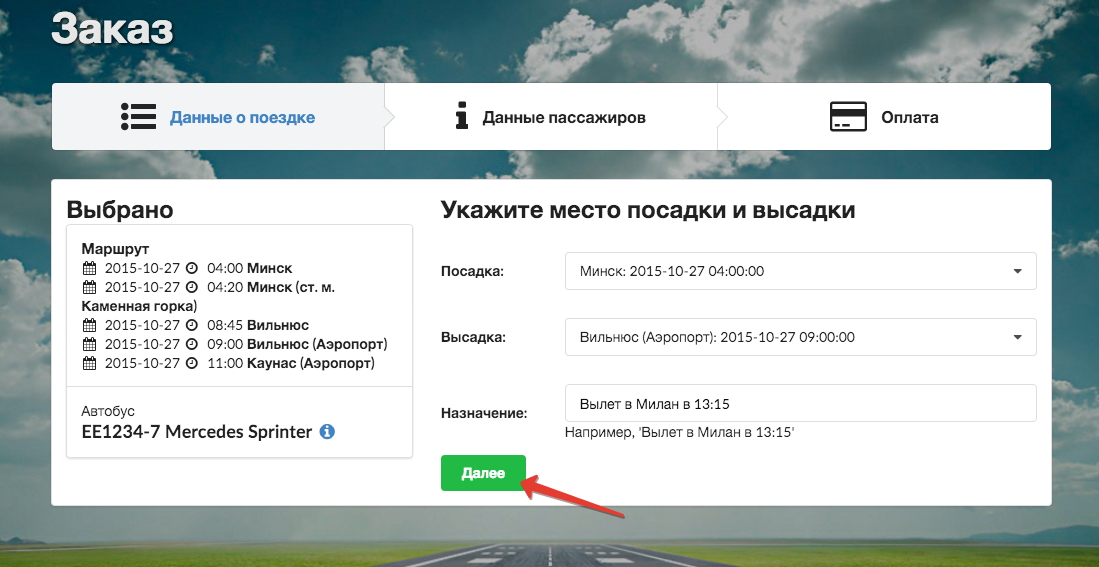
Task: Click the info icon beside Данные пассажиров
Action: tap(461, 117)
